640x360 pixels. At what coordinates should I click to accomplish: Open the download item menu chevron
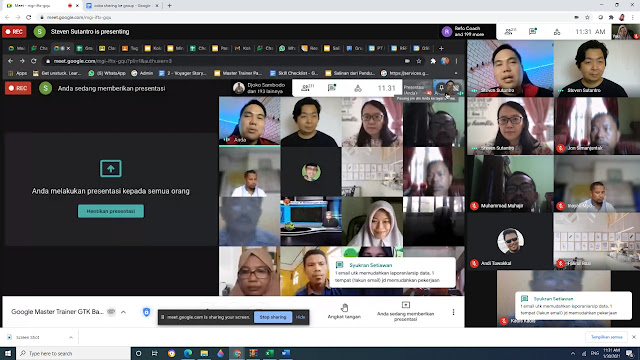[71, 337]
